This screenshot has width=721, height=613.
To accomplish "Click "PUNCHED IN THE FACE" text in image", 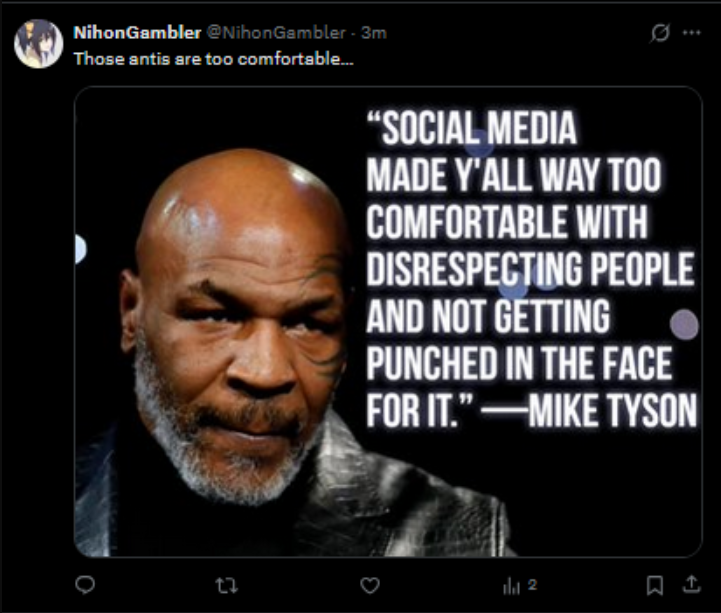I will (x=518, y=364).
